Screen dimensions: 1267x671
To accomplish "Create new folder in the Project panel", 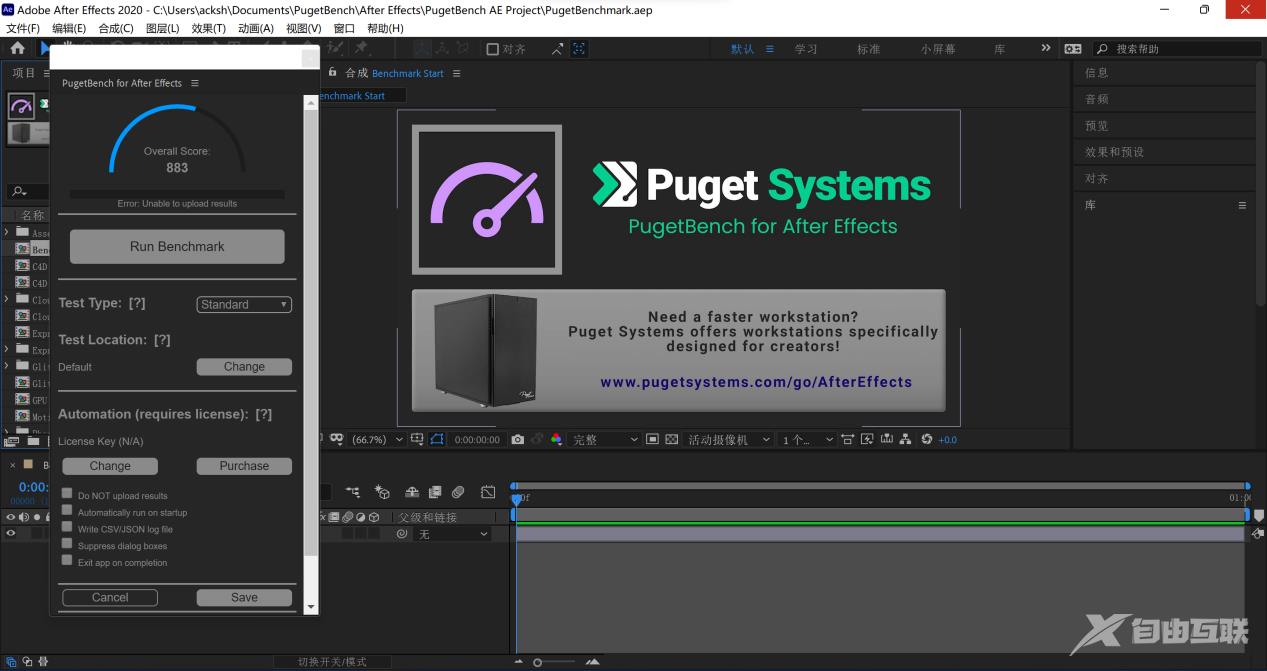I will (x=33, y=441).
